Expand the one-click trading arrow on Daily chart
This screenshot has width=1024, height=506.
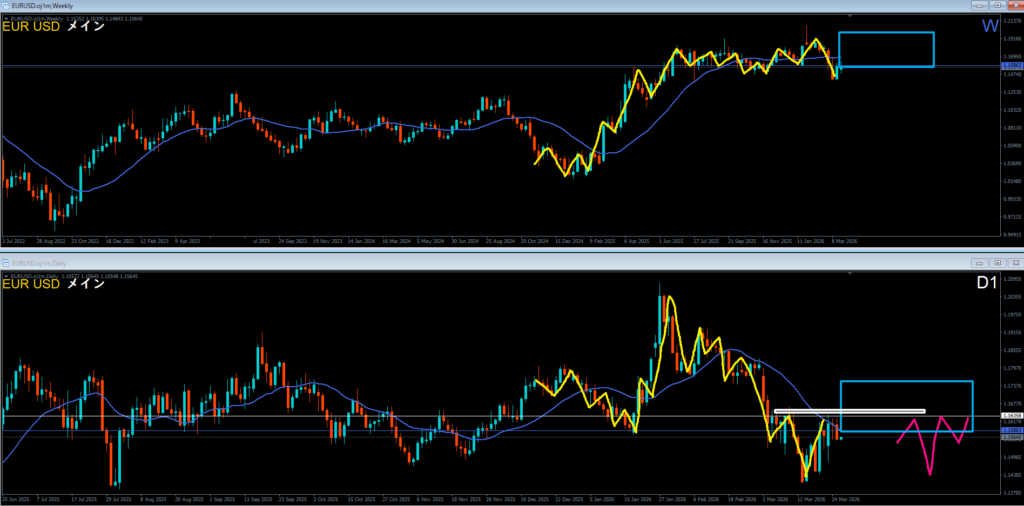[x=5, y=274]
